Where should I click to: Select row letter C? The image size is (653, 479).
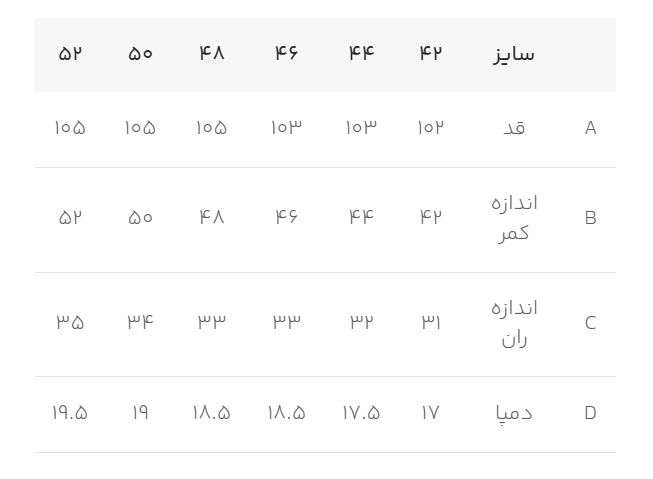[x=590, y=323]
